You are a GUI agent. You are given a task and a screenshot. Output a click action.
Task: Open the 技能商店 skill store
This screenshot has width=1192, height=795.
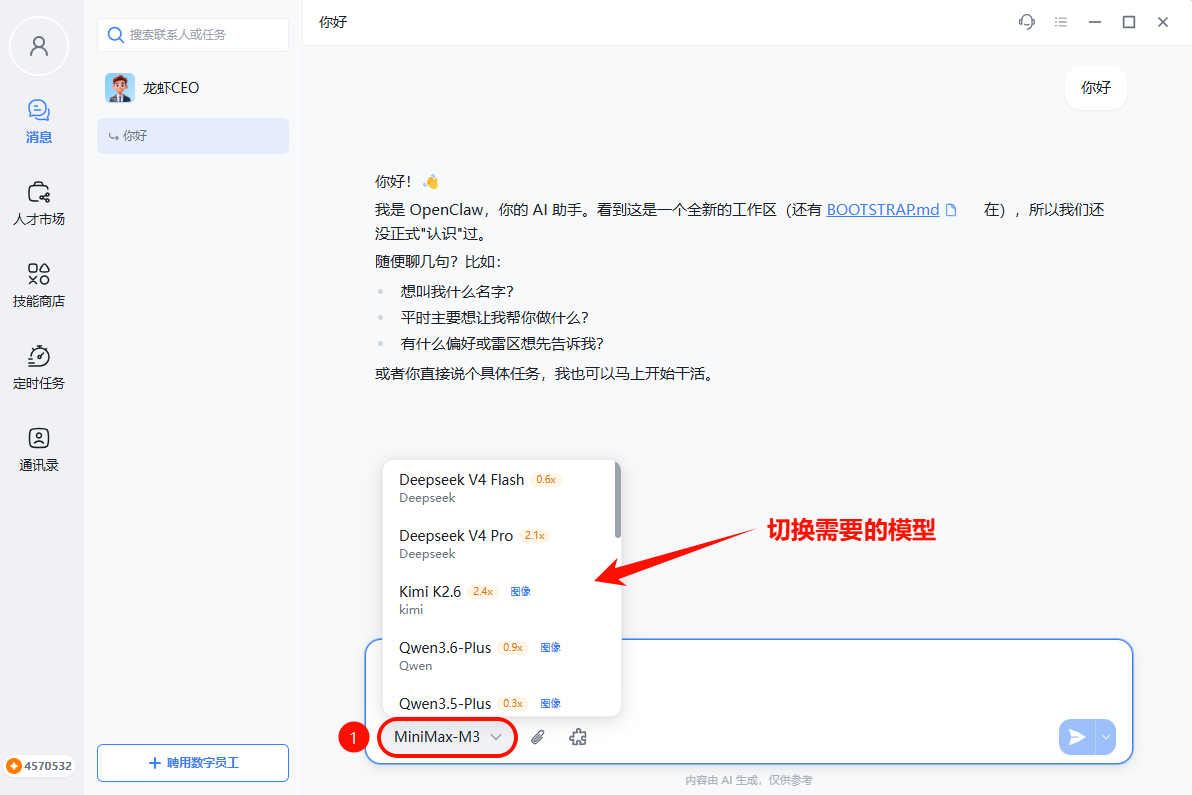(39, 286)
